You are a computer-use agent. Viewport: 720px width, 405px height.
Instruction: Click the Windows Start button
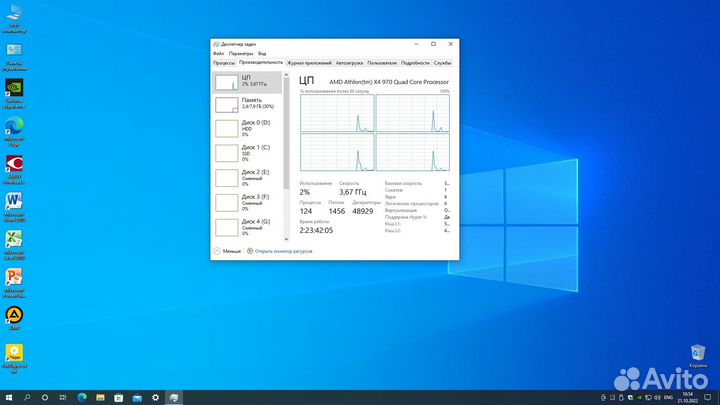8,397
